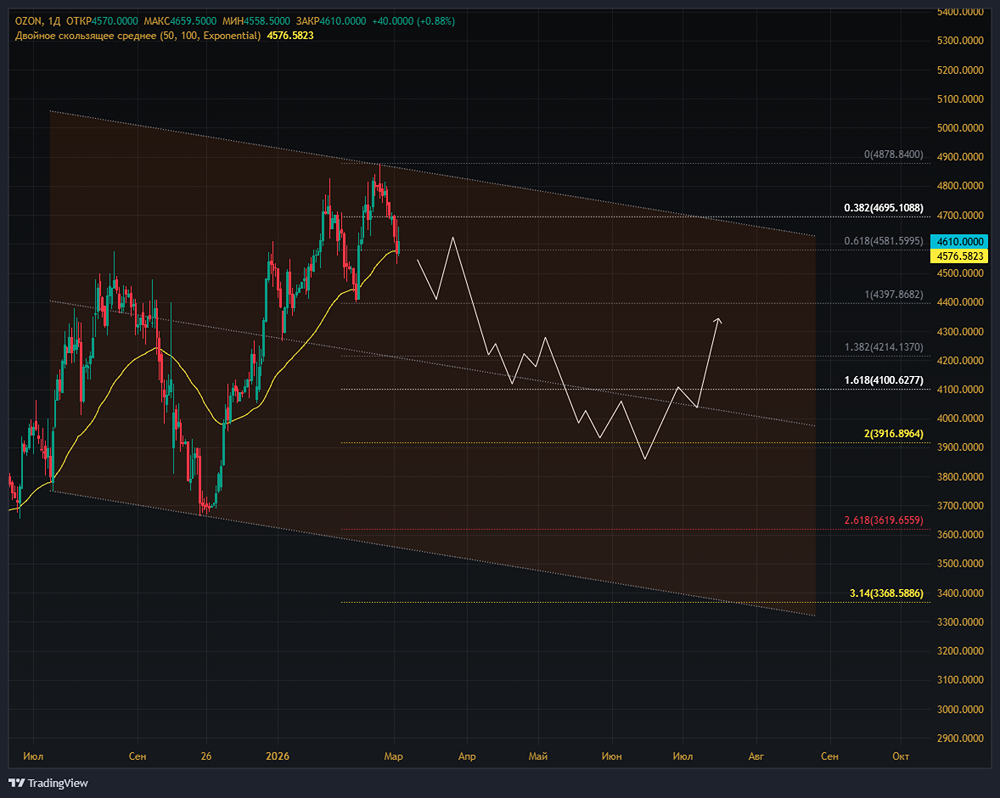Select the 1.382(4214.1370) Fibonacci level label
Viewport: 1000px width, 798px height.
coord(883,348)
